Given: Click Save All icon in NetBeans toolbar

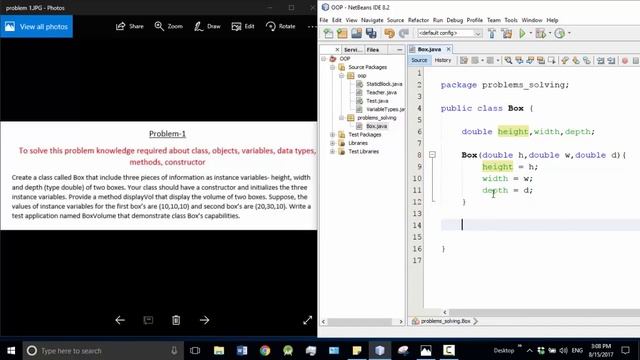Looking at the screenshot, I should click(371, 33).
